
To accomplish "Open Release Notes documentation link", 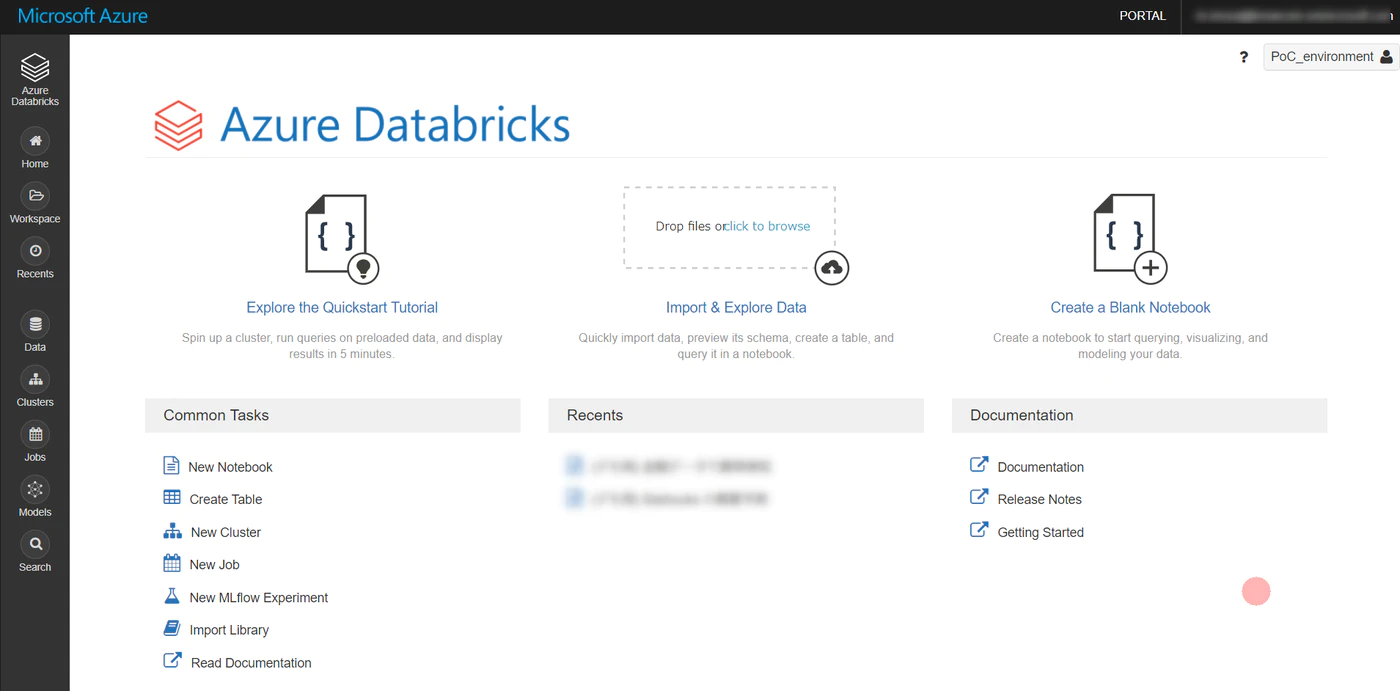I will click(x=1039, y=499).
